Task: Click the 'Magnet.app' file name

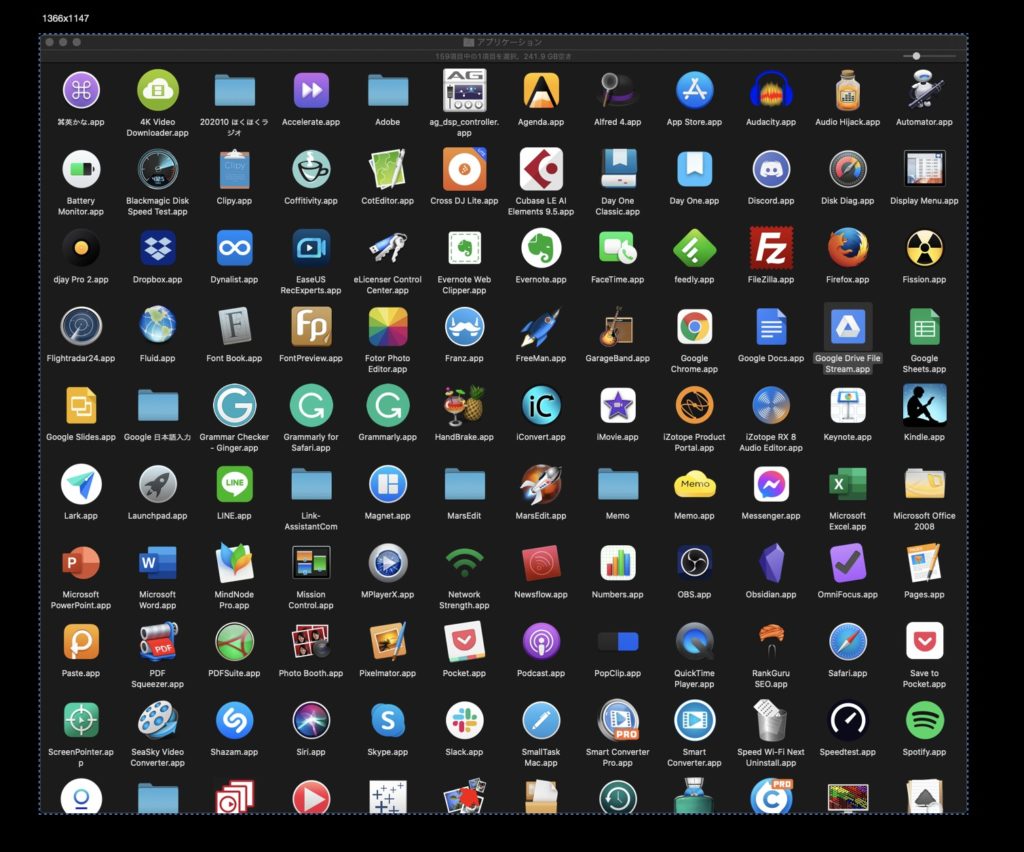Action: [x=387, y=516]
